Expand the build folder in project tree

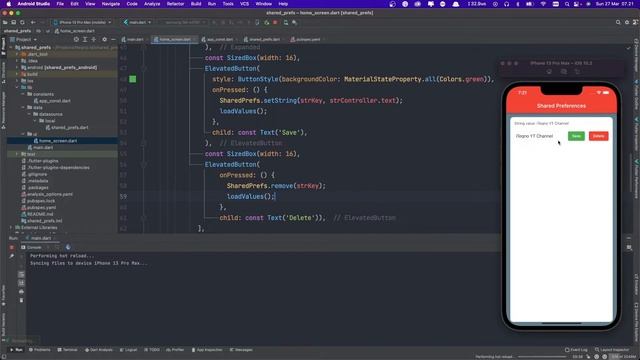[x=17, y=74]
